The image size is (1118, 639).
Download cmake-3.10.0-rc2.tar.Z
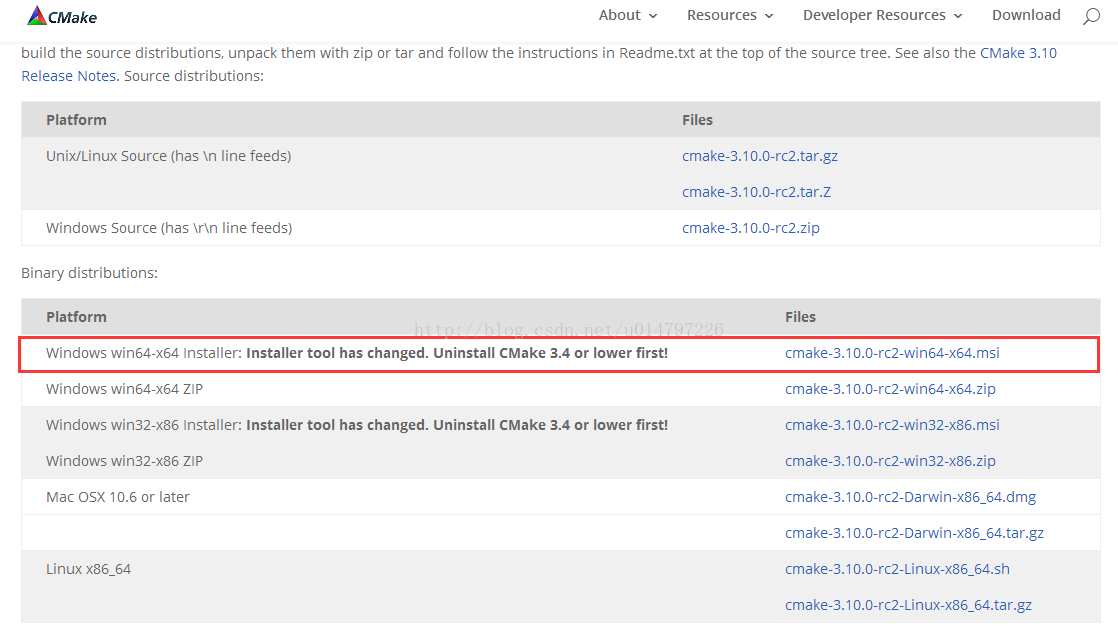tap(756, 192)
